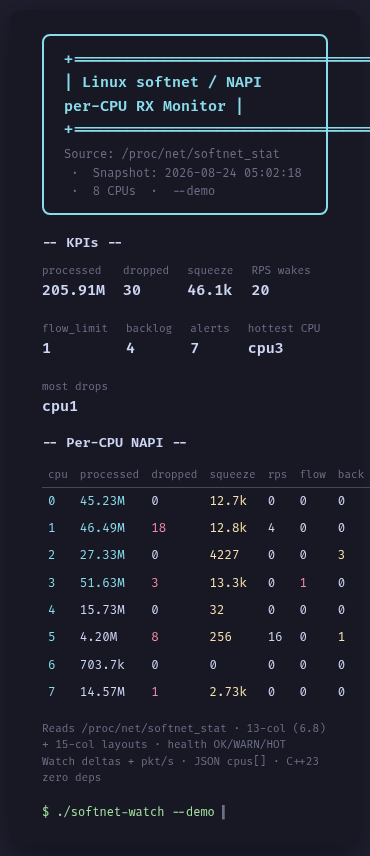The width and height of the screenshot is (370, 856).
Task: Click the alerts KPI value 7
Action: (x=195, y=348)
